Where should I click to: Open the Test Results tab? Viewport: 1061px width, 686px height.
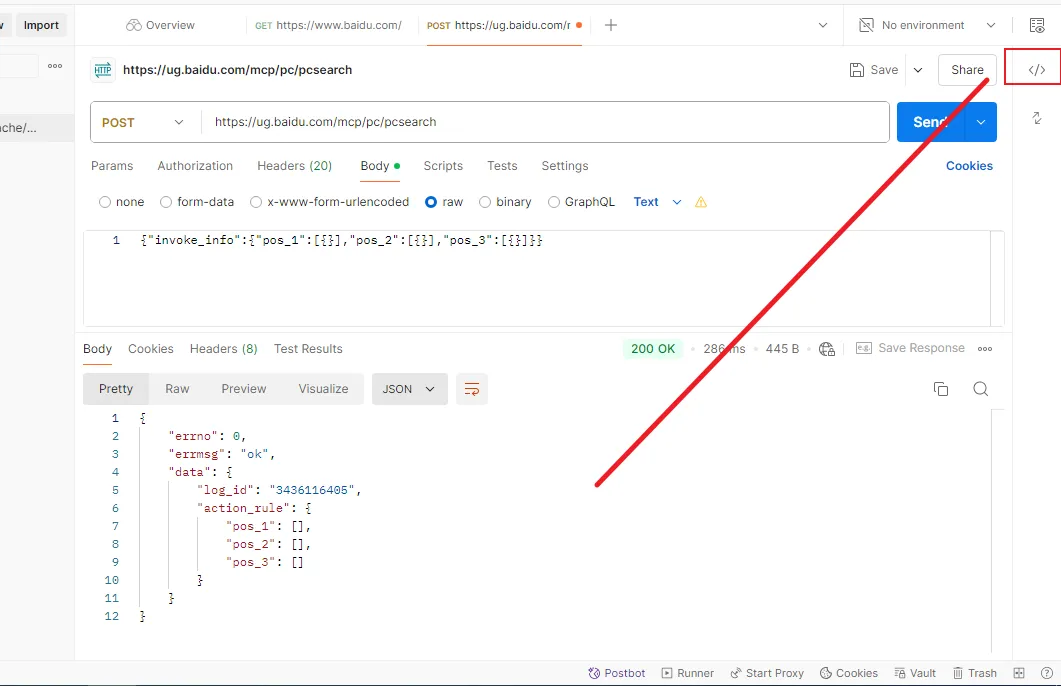tap(308, 349)
